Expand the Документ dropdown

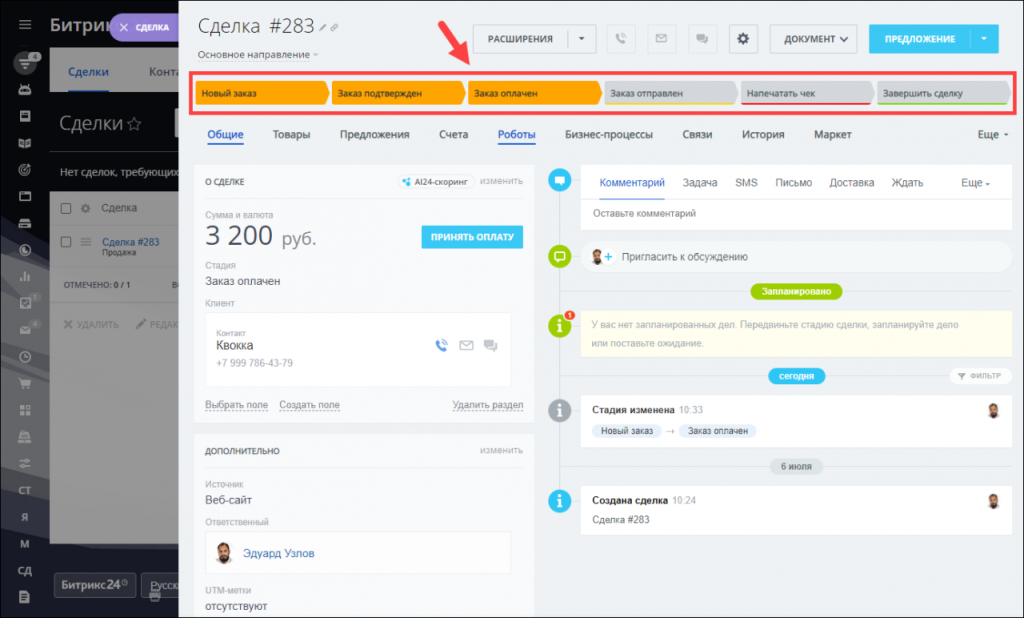813,39
